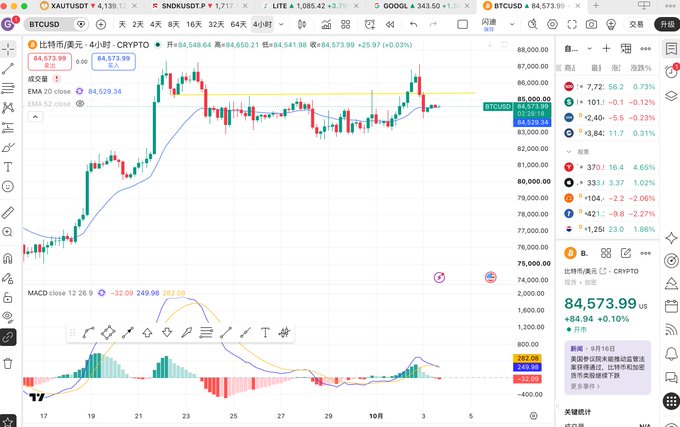Click the 更多事件 more events link
The image size is (680, 427).
point(585,386)
